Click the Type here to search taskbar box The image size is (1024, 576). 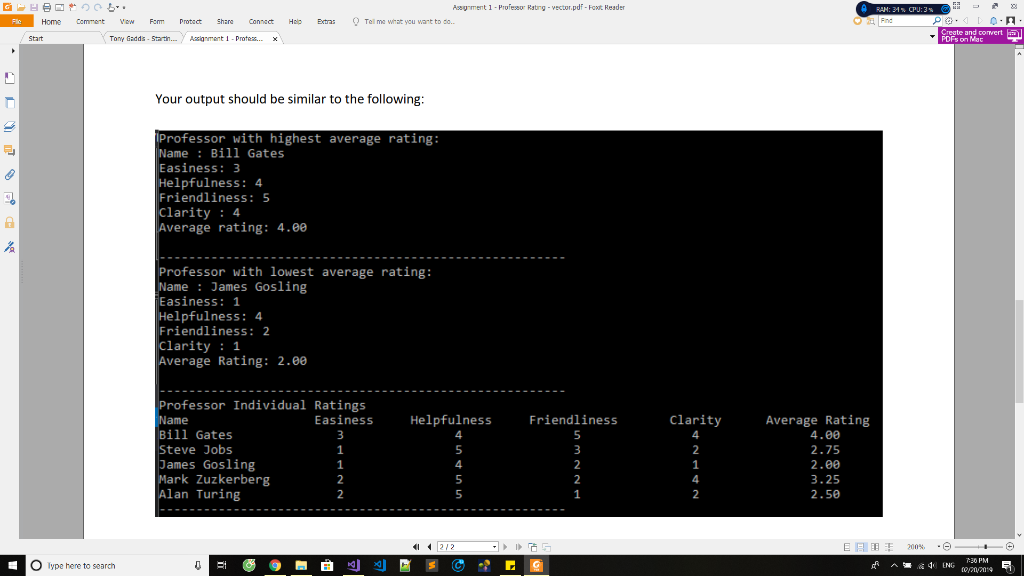[x=118, y=566]
